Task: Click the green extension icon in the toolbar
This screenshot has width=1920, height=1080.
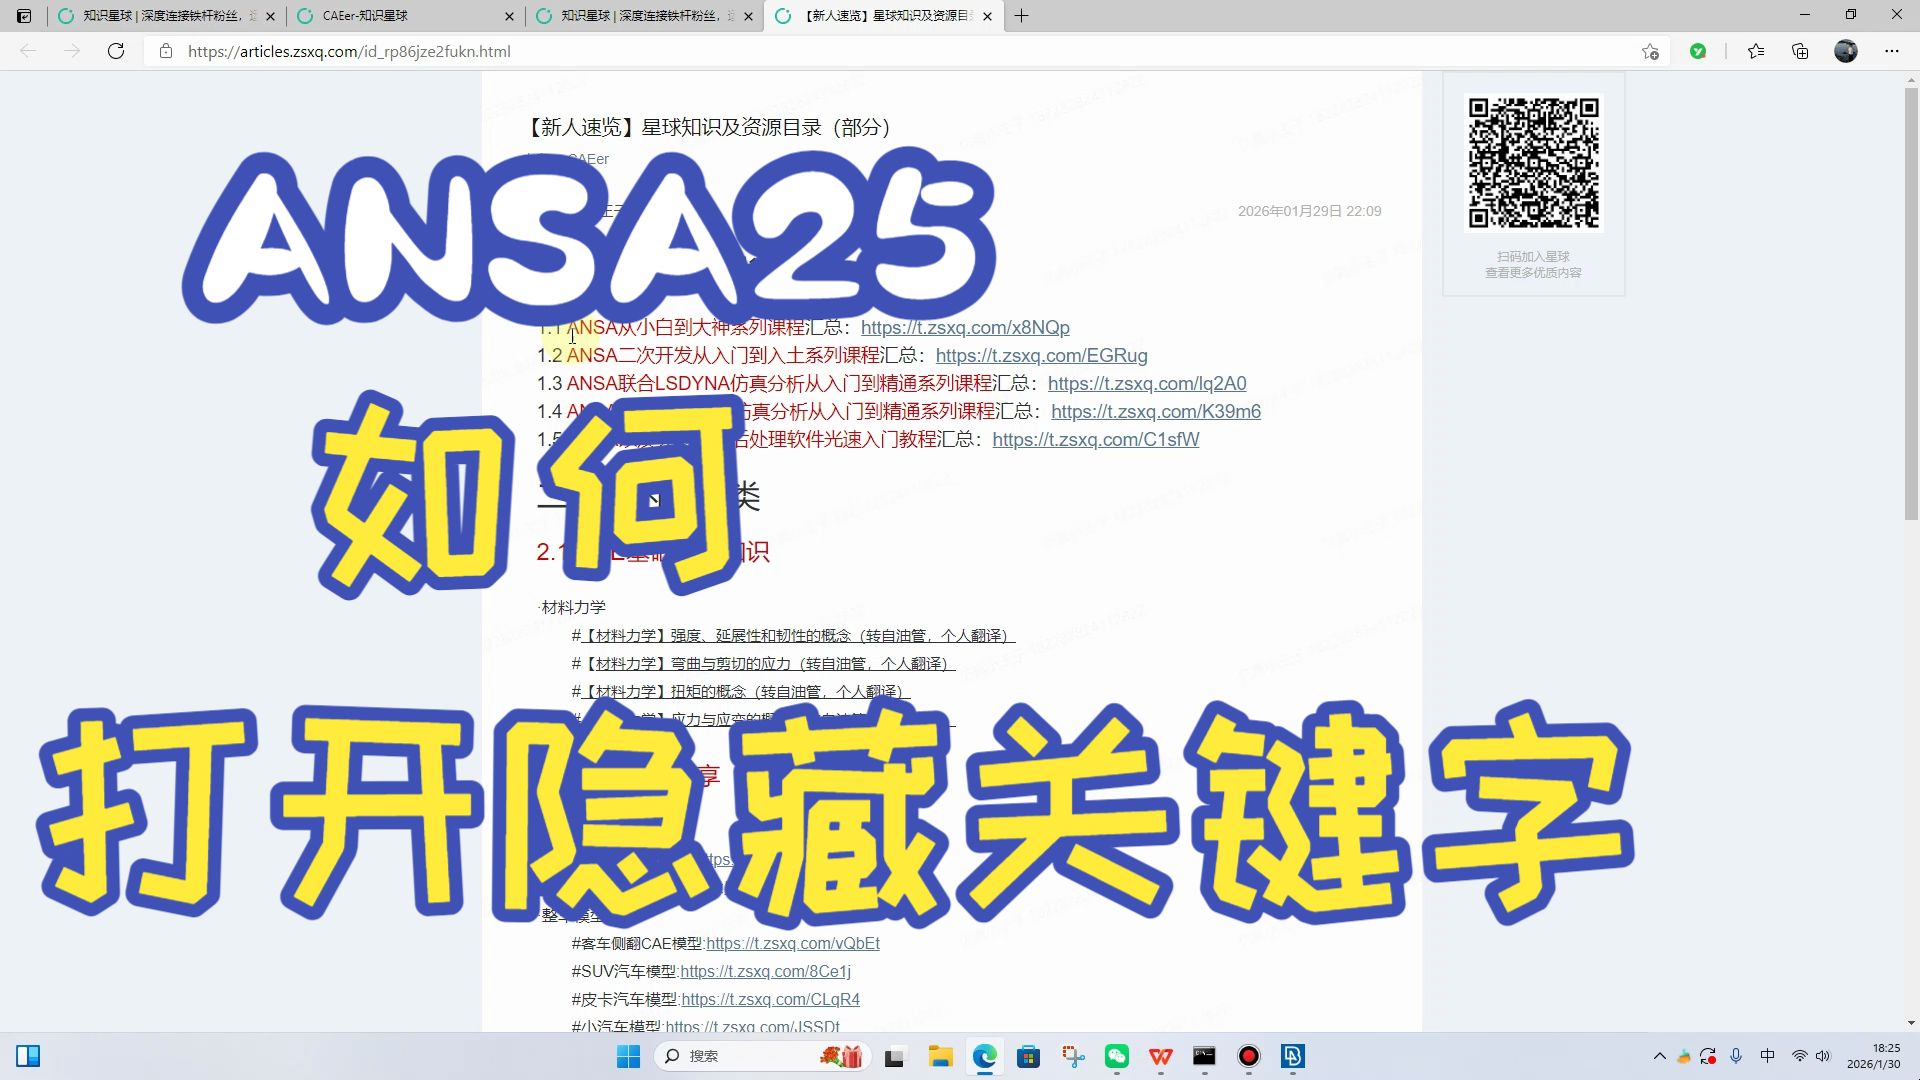Action: coord(1698,51)
